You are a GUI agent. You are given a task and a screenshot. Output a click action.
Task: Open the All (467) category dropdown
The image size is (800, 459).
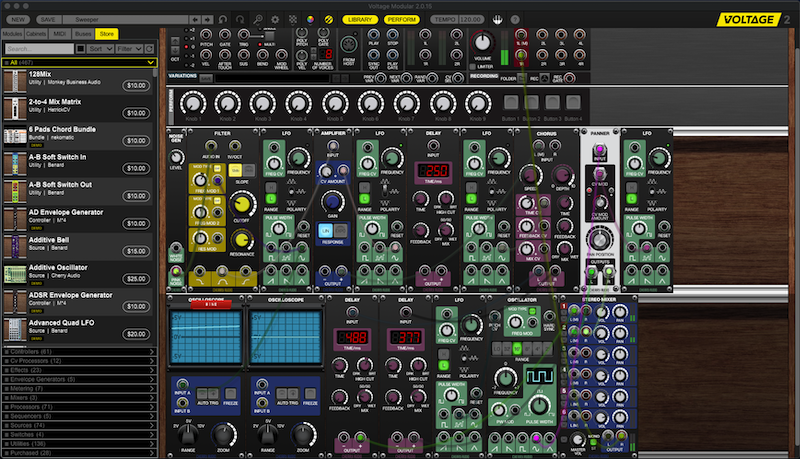pyautogui.click(x=80, y=62)
